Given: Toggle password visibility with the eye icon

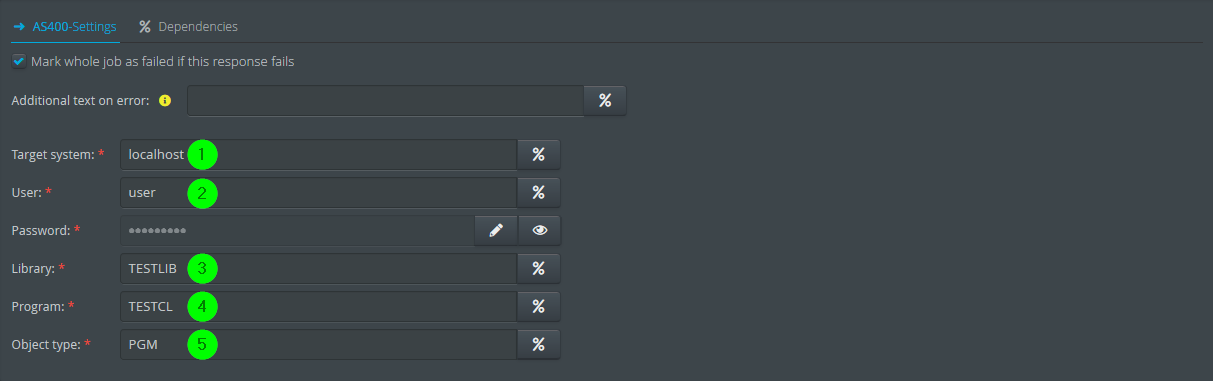Looking at the screenshot, I should [x=540, y=231].
